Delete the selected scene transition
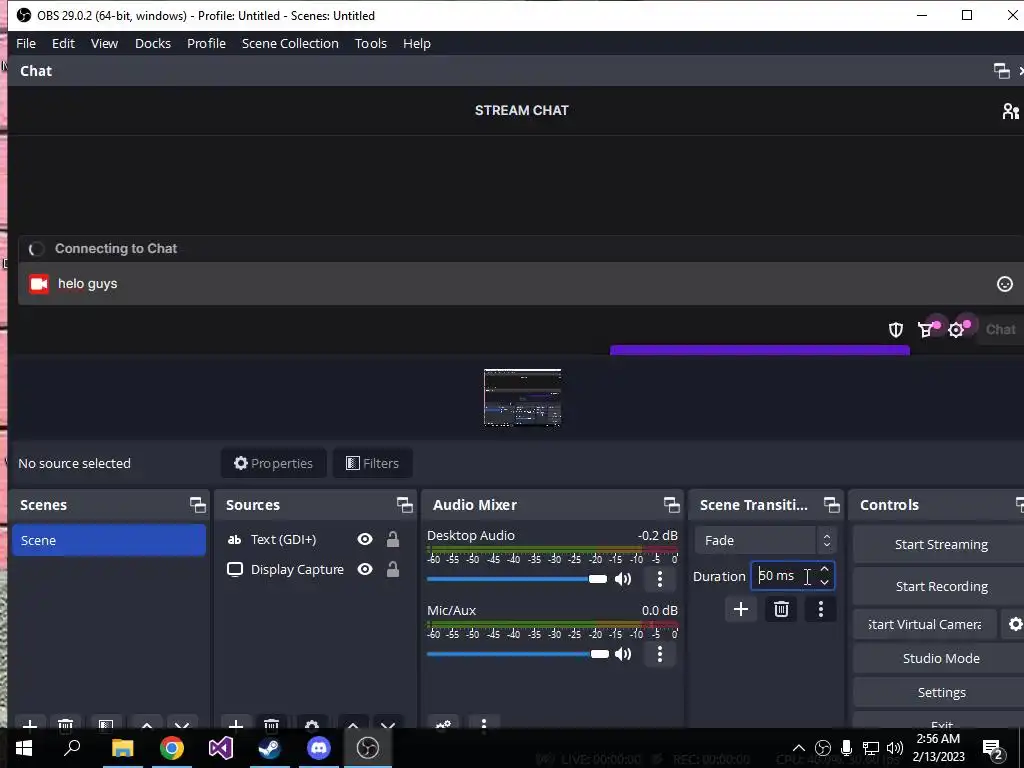1024x768 pixels. (x=781, y=609)
